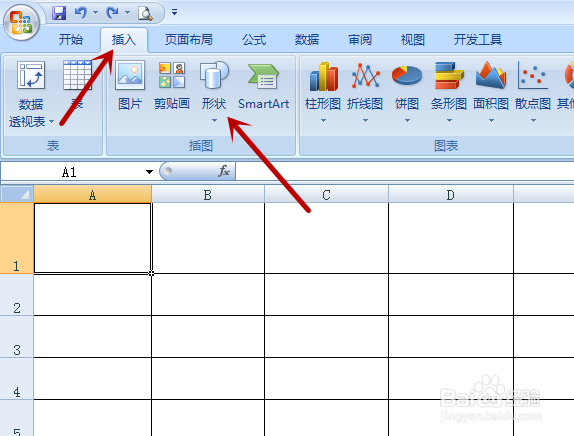Click the Name Box showing A1
Viewport: 574px width, 436px height.
click(x=70, y=172)
